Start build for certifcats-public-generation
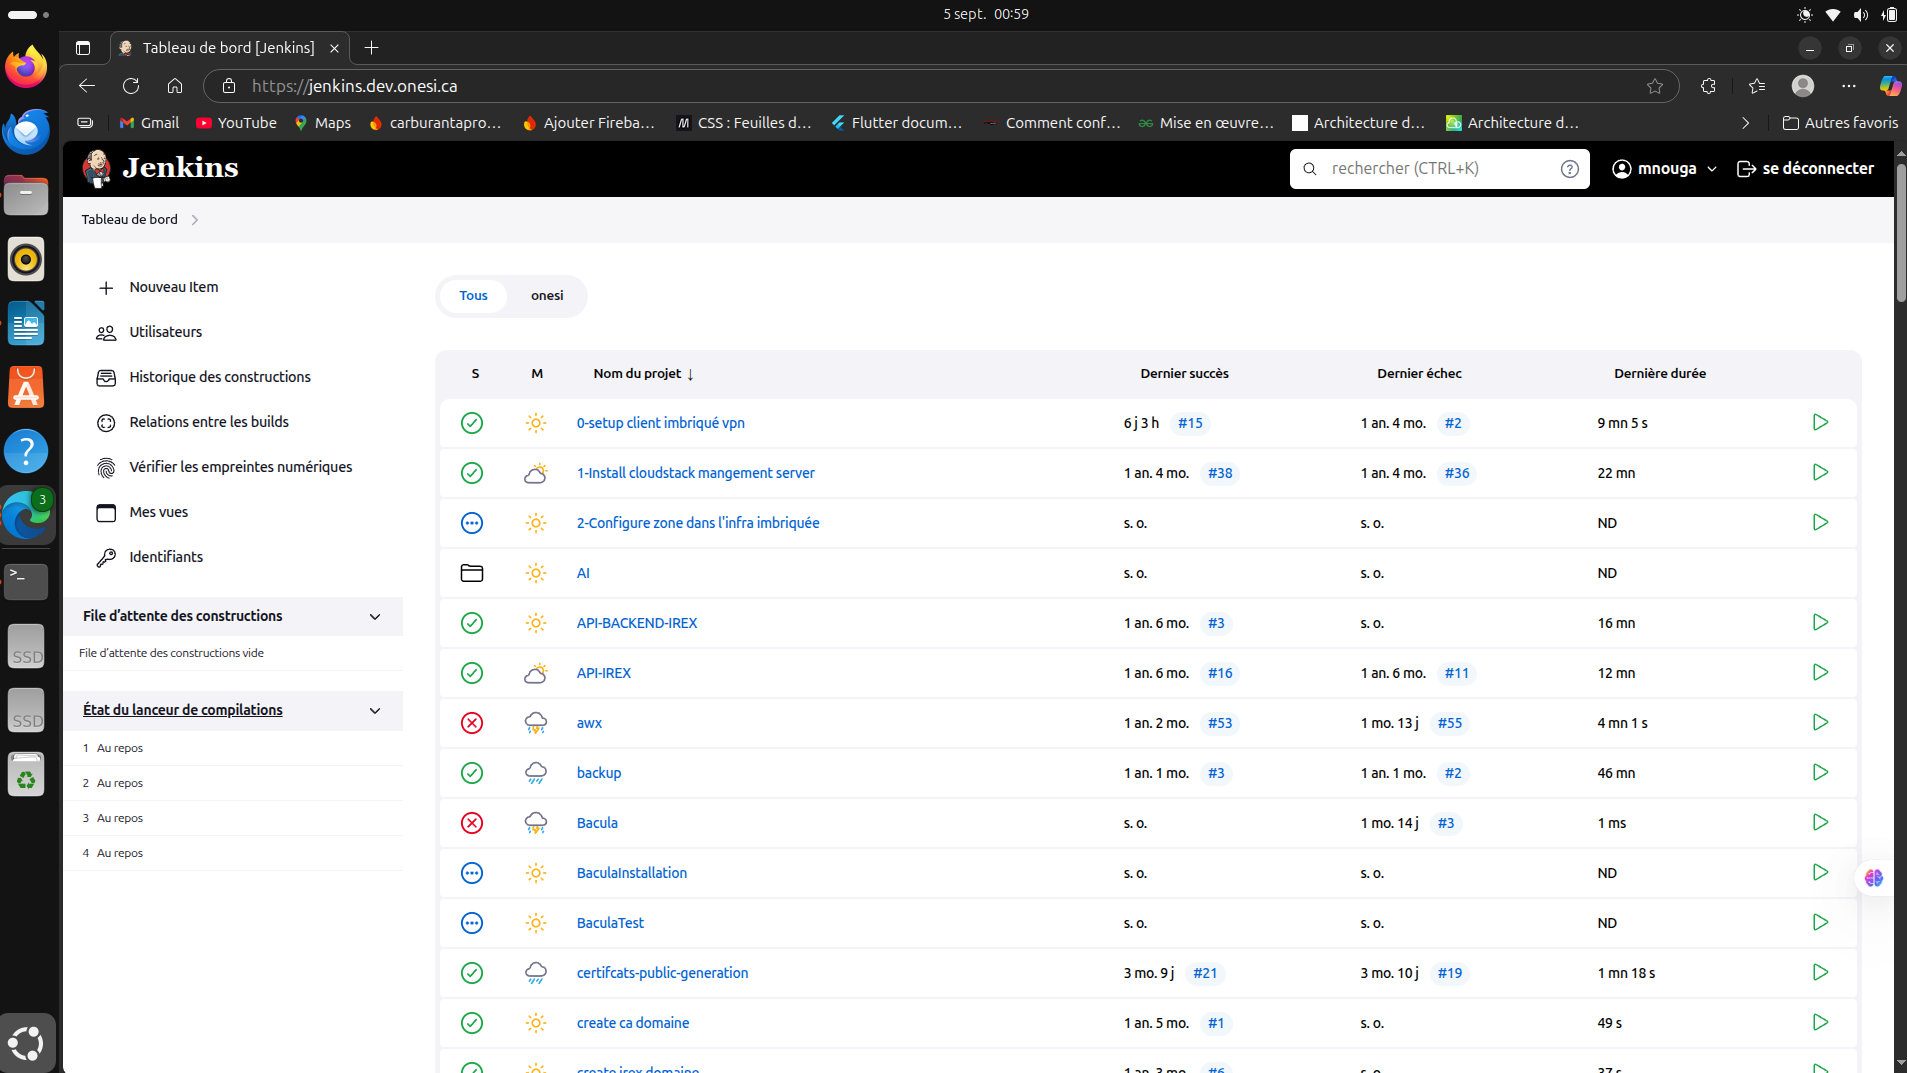 (x=1820, y=972)
